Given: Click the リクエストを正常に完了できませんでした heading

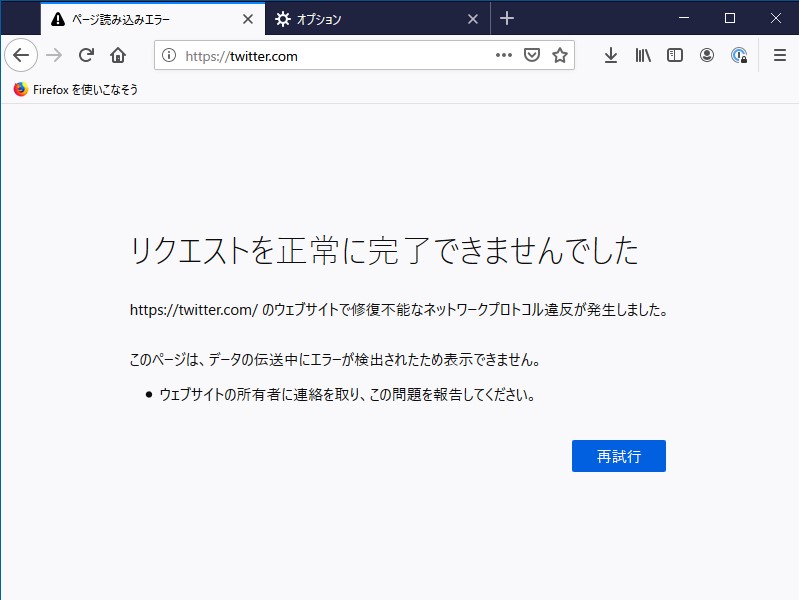Looking at the screenshot, I should 384,251.
